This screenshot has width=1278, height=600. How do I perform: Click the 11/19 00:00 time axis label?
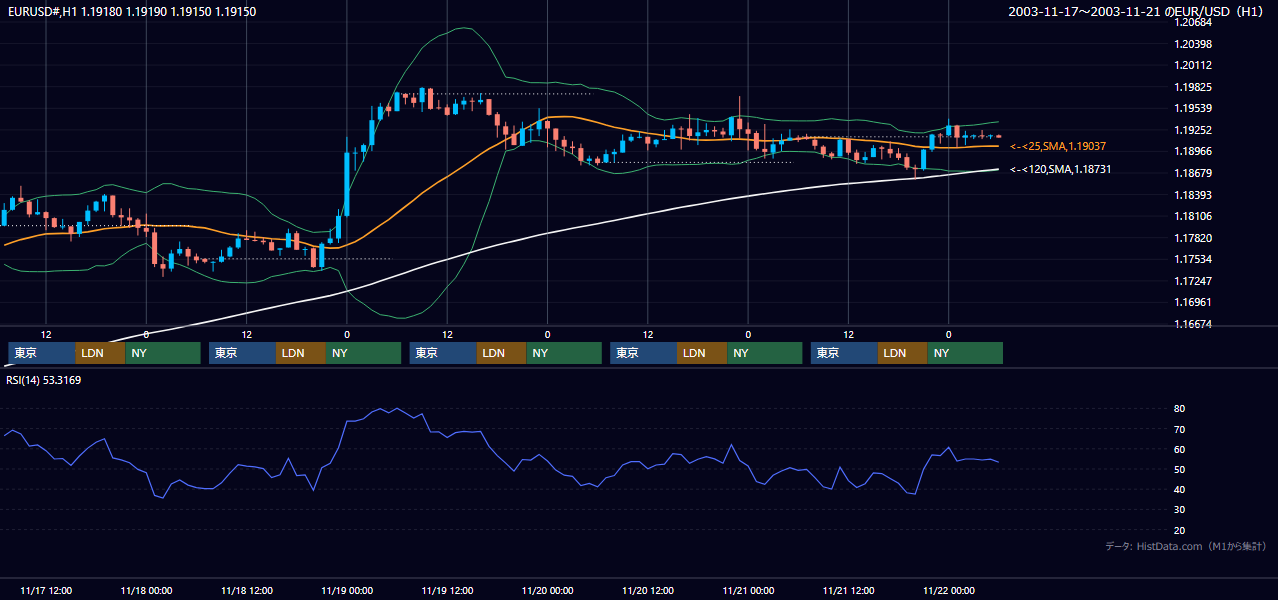coord(347,591)
